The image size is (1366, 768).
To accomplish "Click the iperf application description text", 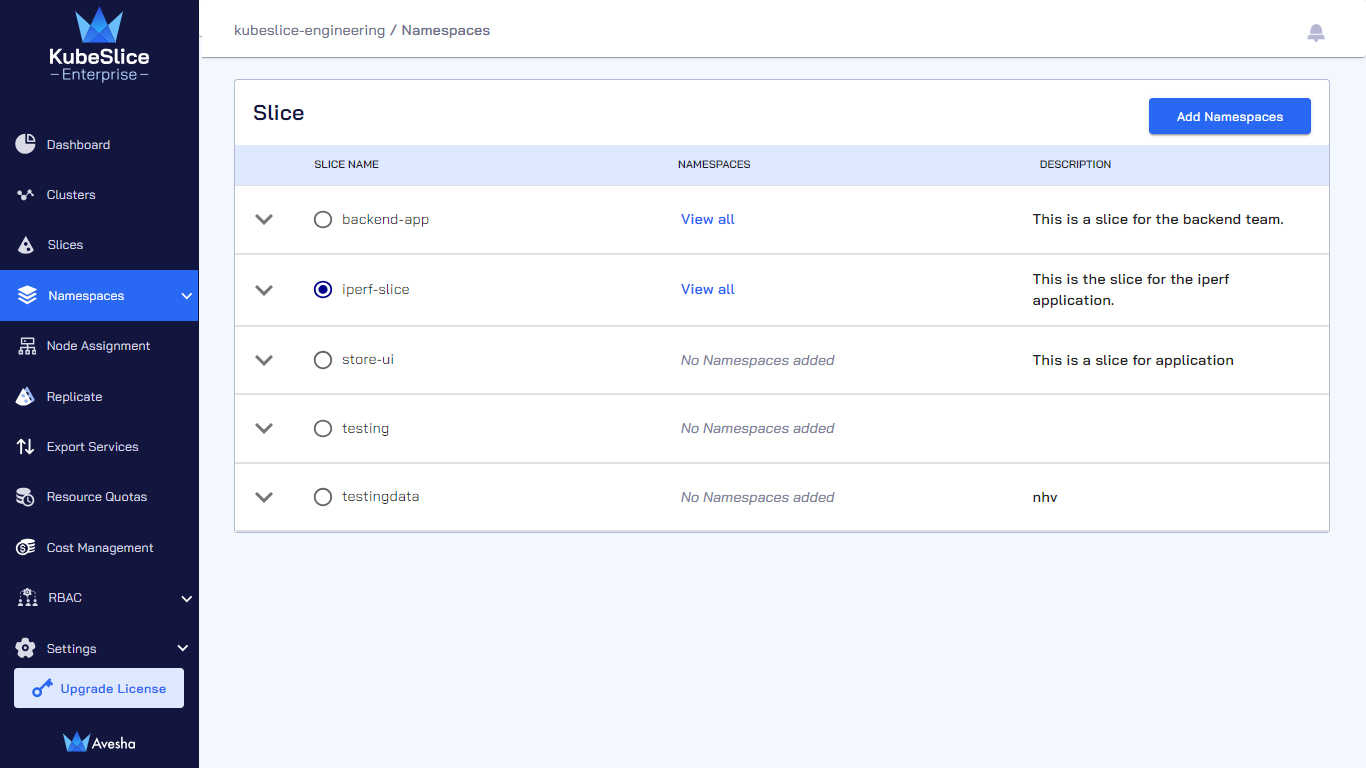I will [x=1131, y=289].
